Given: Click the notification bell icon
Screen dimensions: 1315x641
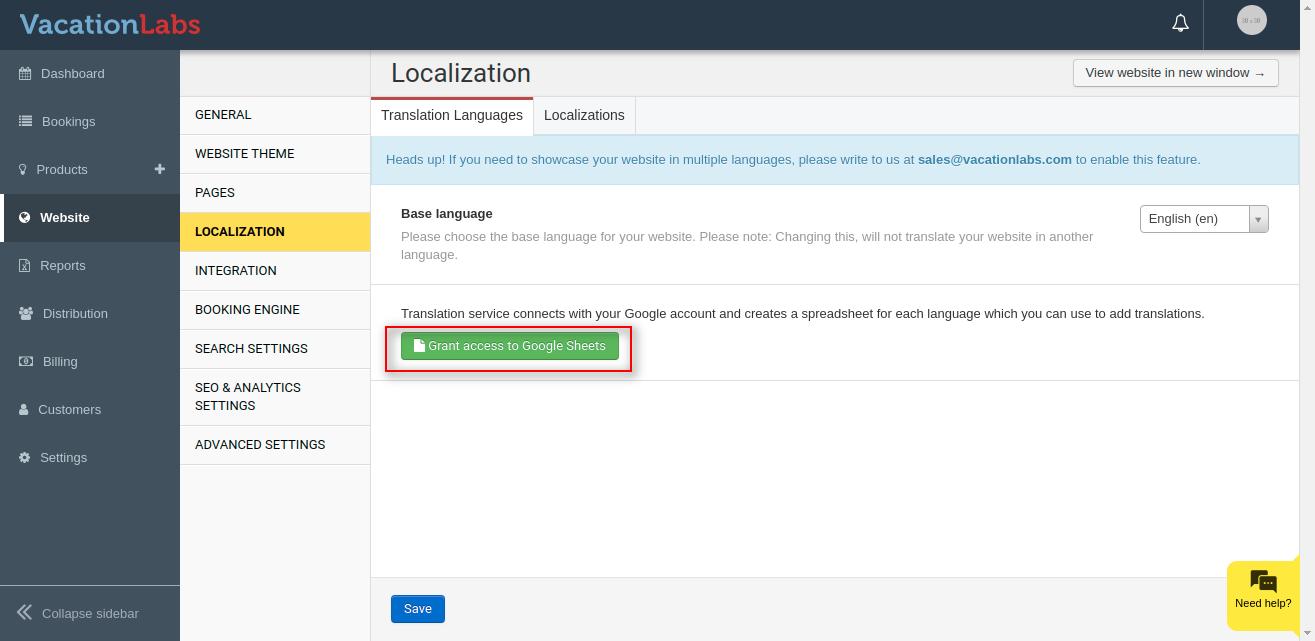Looking at the screenshot, I should point(1180,23).
